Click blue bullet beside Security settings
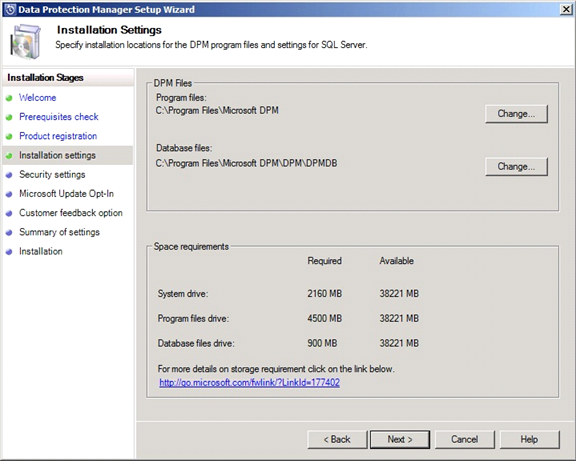Screen dimensions: 576x461 coord(9,175)
